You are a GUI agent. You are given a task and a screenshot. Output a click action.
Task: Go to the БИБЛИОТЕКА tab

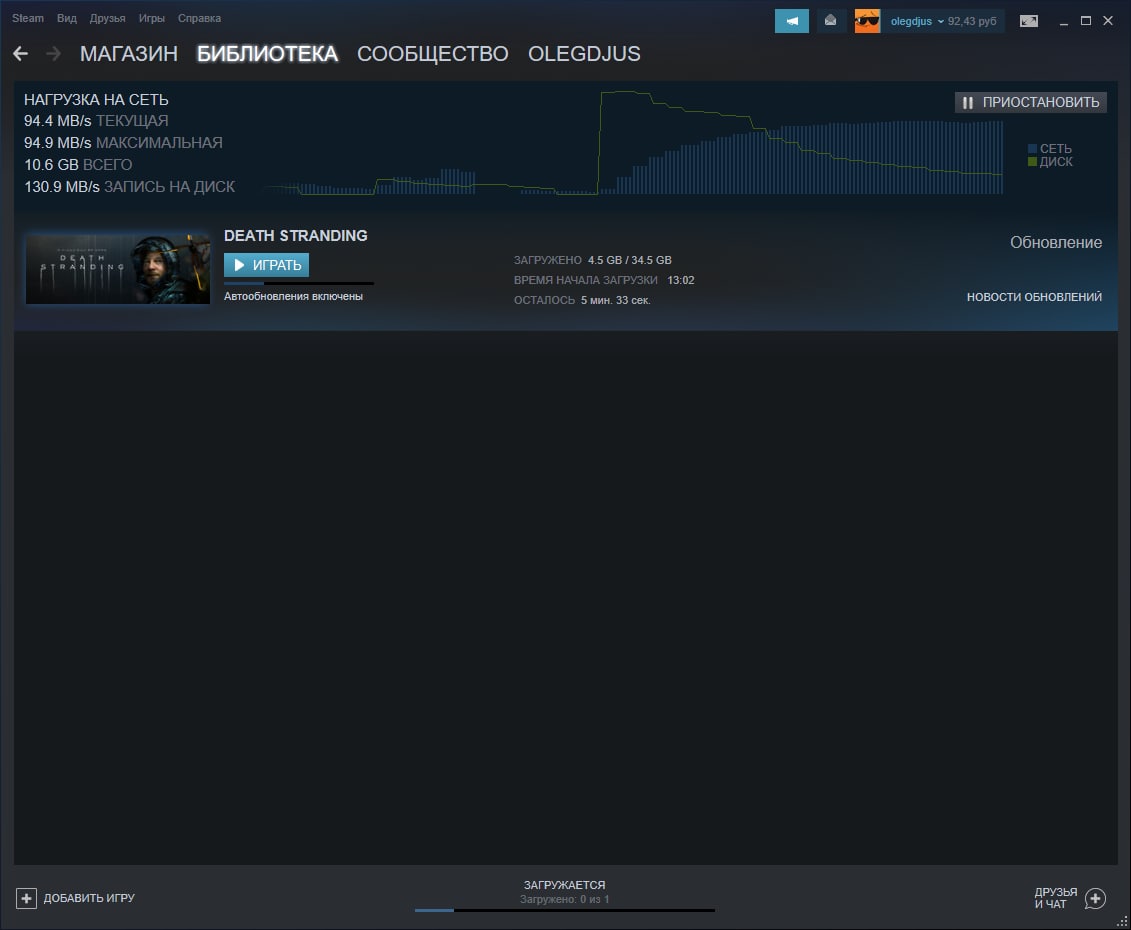tap(267, 54)
